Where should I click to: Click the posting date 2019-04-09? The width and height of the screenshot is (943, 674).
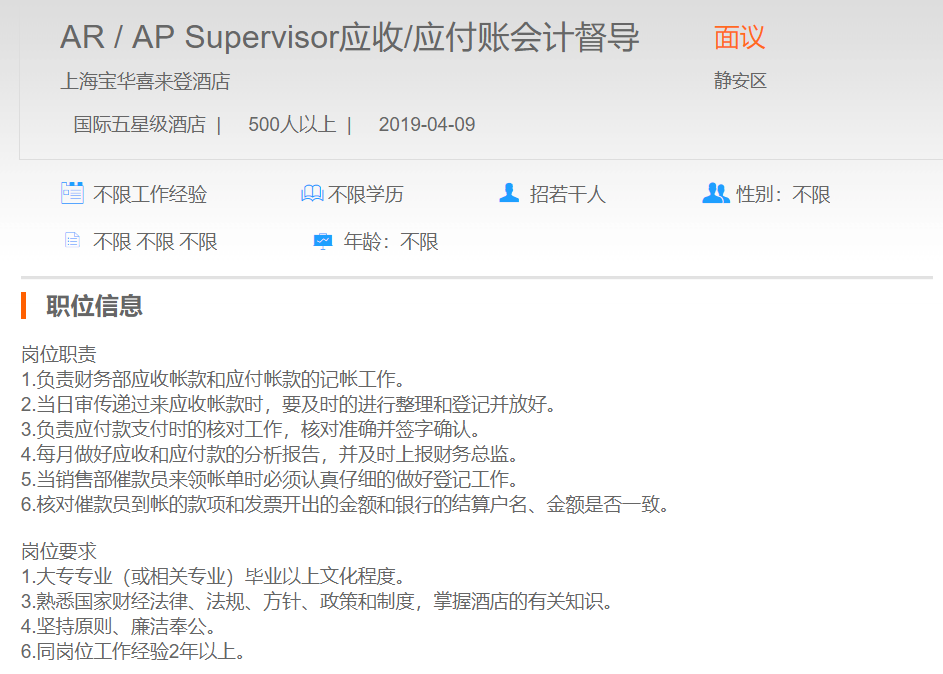(x=427, y=125)
